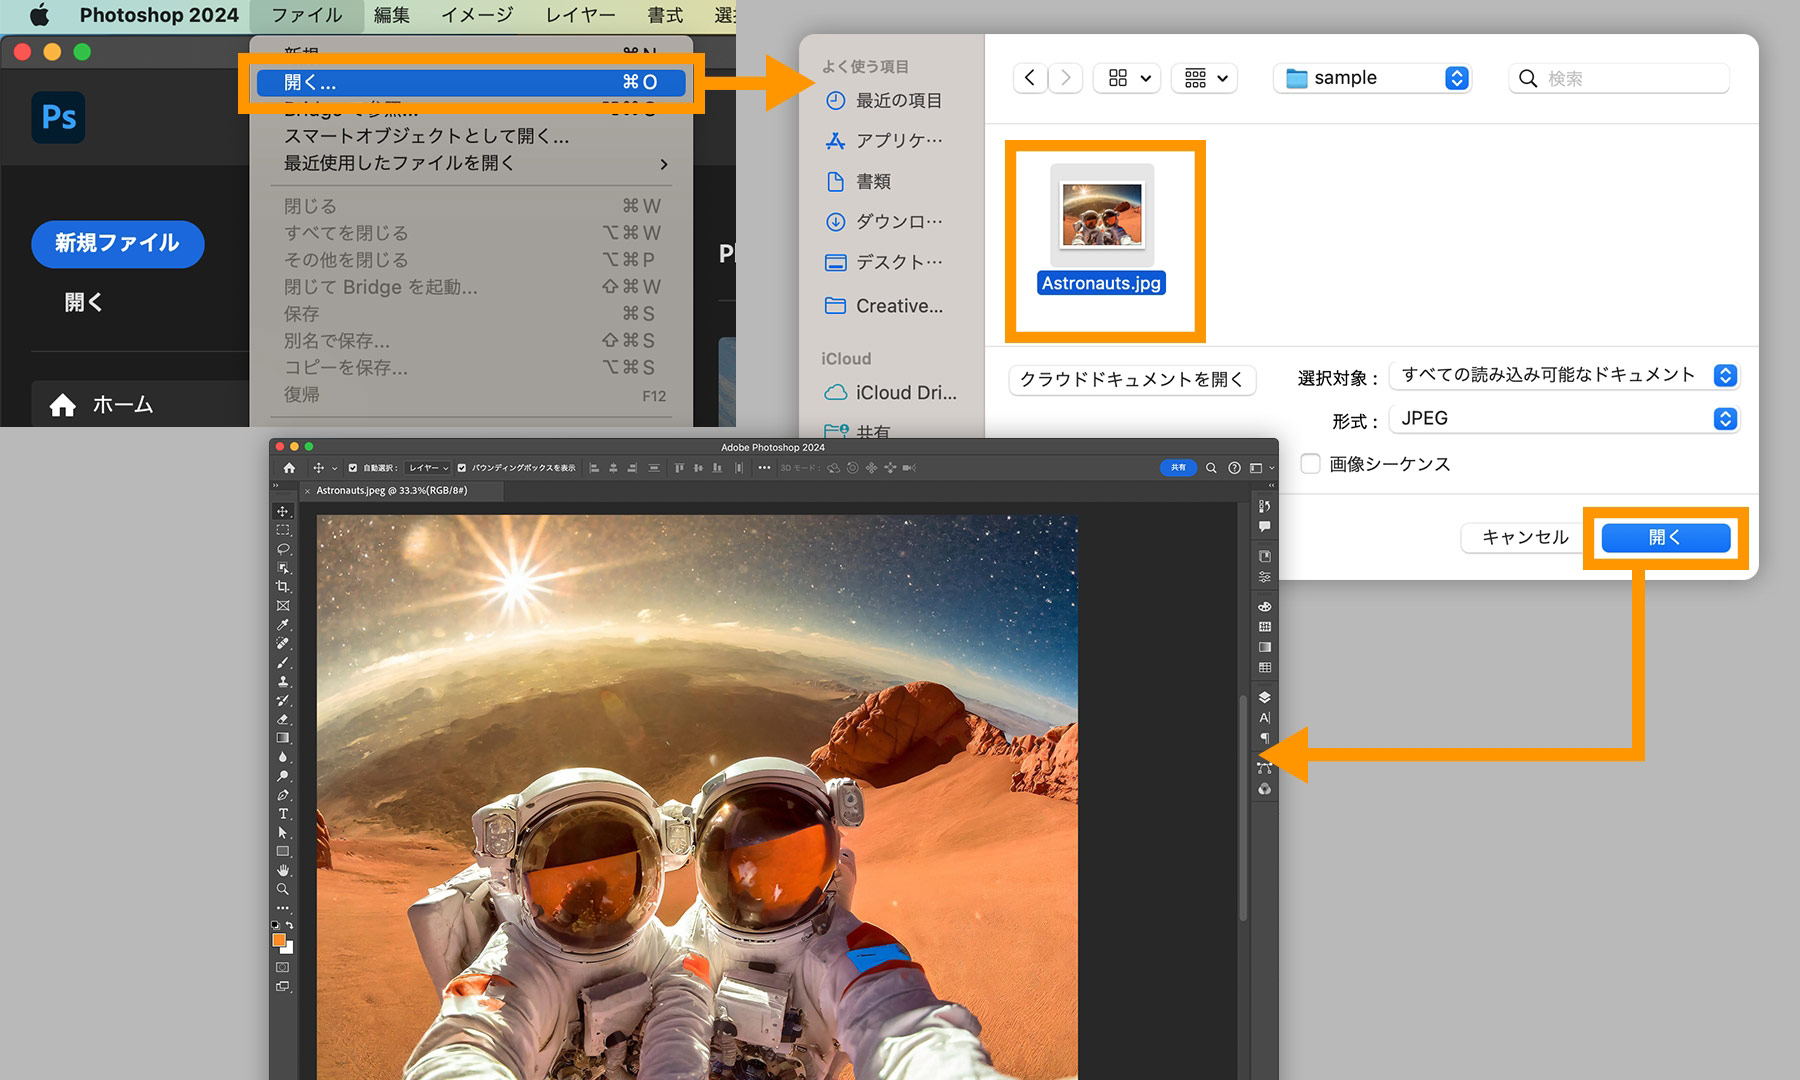This screenshot has width=1800, height=1080.
Task: Open the ファイル menu
Action: pos(306,15)
